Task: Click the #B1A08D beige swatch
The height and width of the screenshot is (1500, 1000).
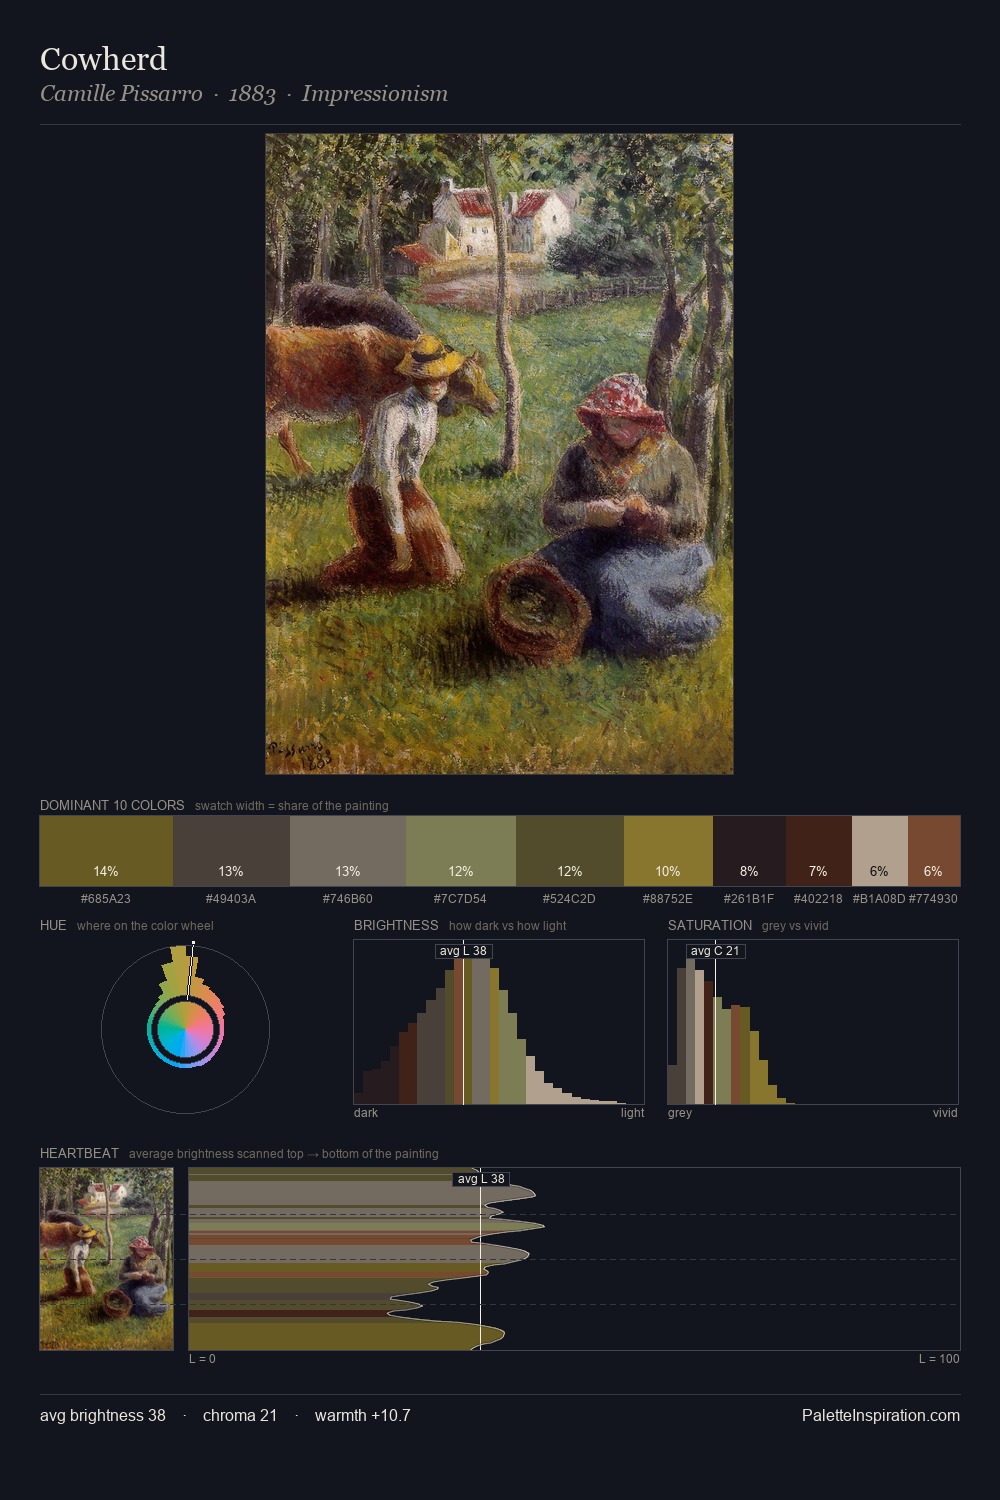Action: pyautogui.click(x=880, y=851)
